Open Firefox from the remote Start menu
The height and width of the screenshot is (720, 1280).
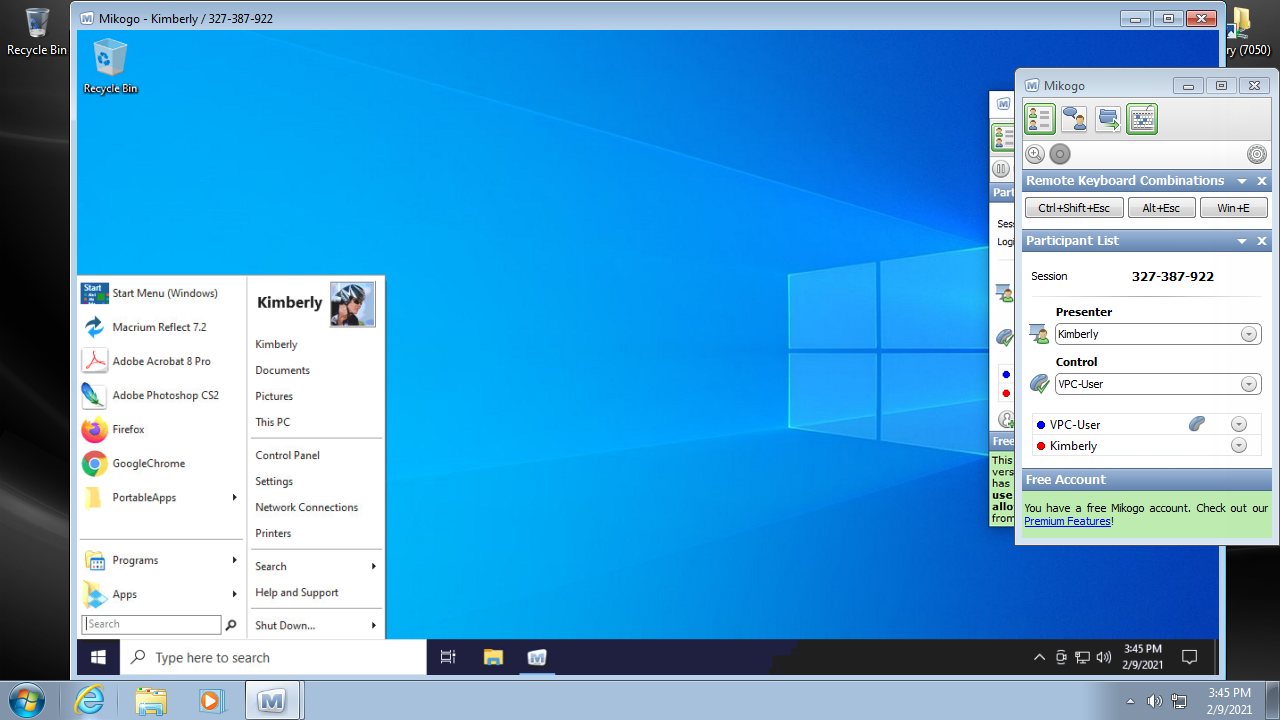[x=128, y=429]
